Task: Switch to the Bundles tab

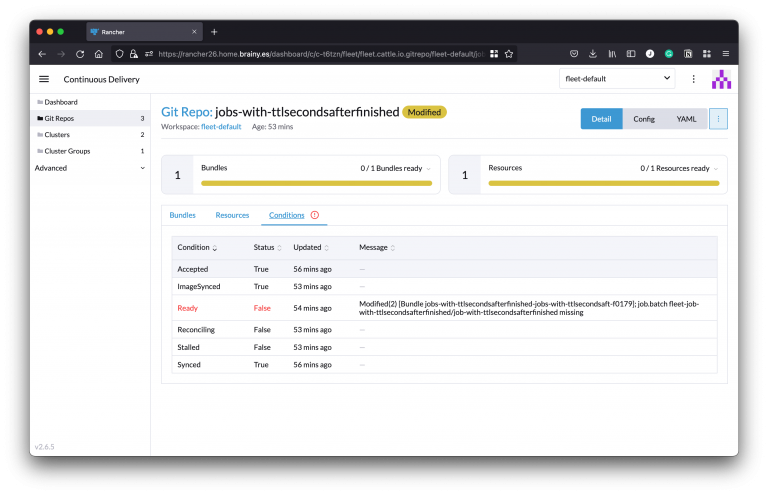Action: point(182,215)
